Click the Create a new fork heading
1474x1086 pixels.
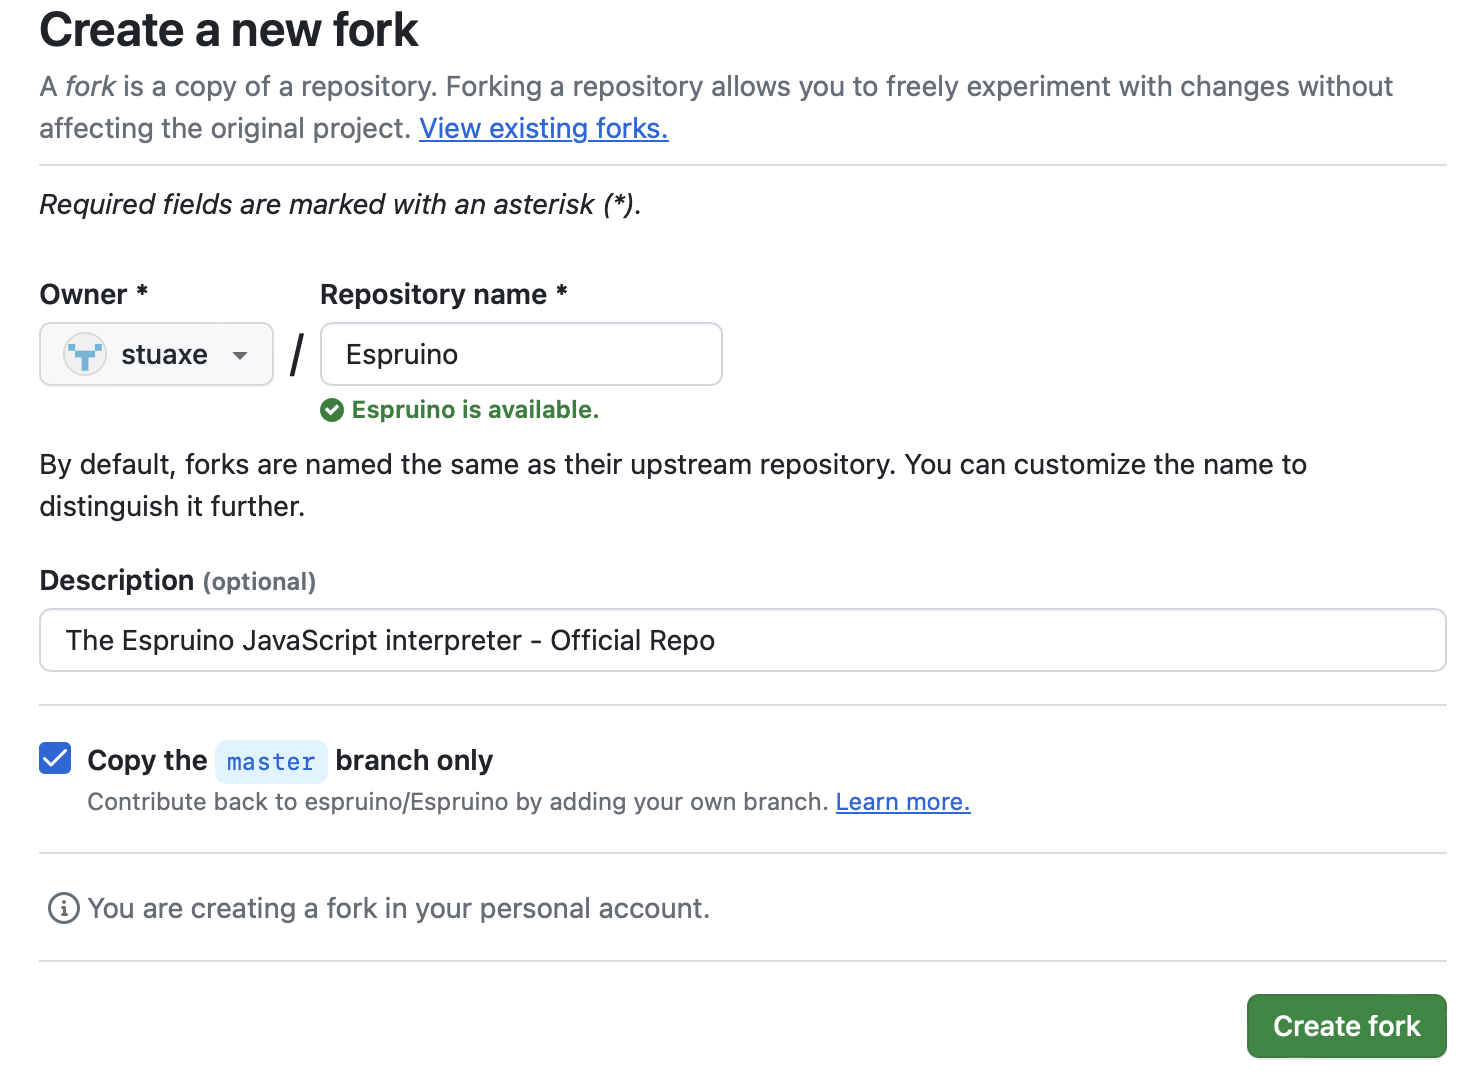(x=229, y=30)
